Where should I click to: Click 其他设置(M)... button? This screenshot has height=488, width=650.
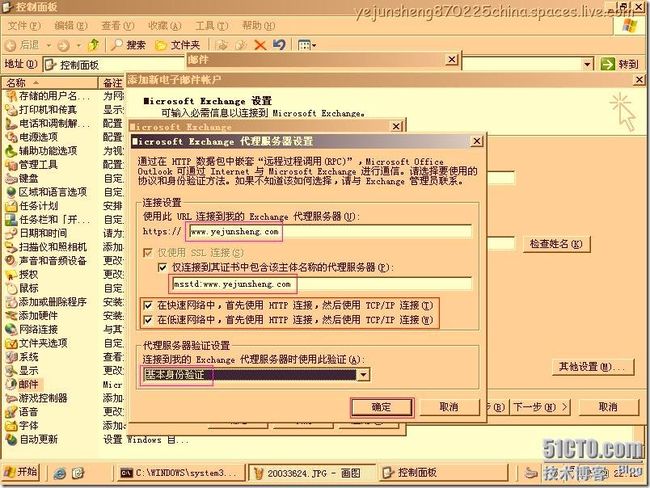593,367
